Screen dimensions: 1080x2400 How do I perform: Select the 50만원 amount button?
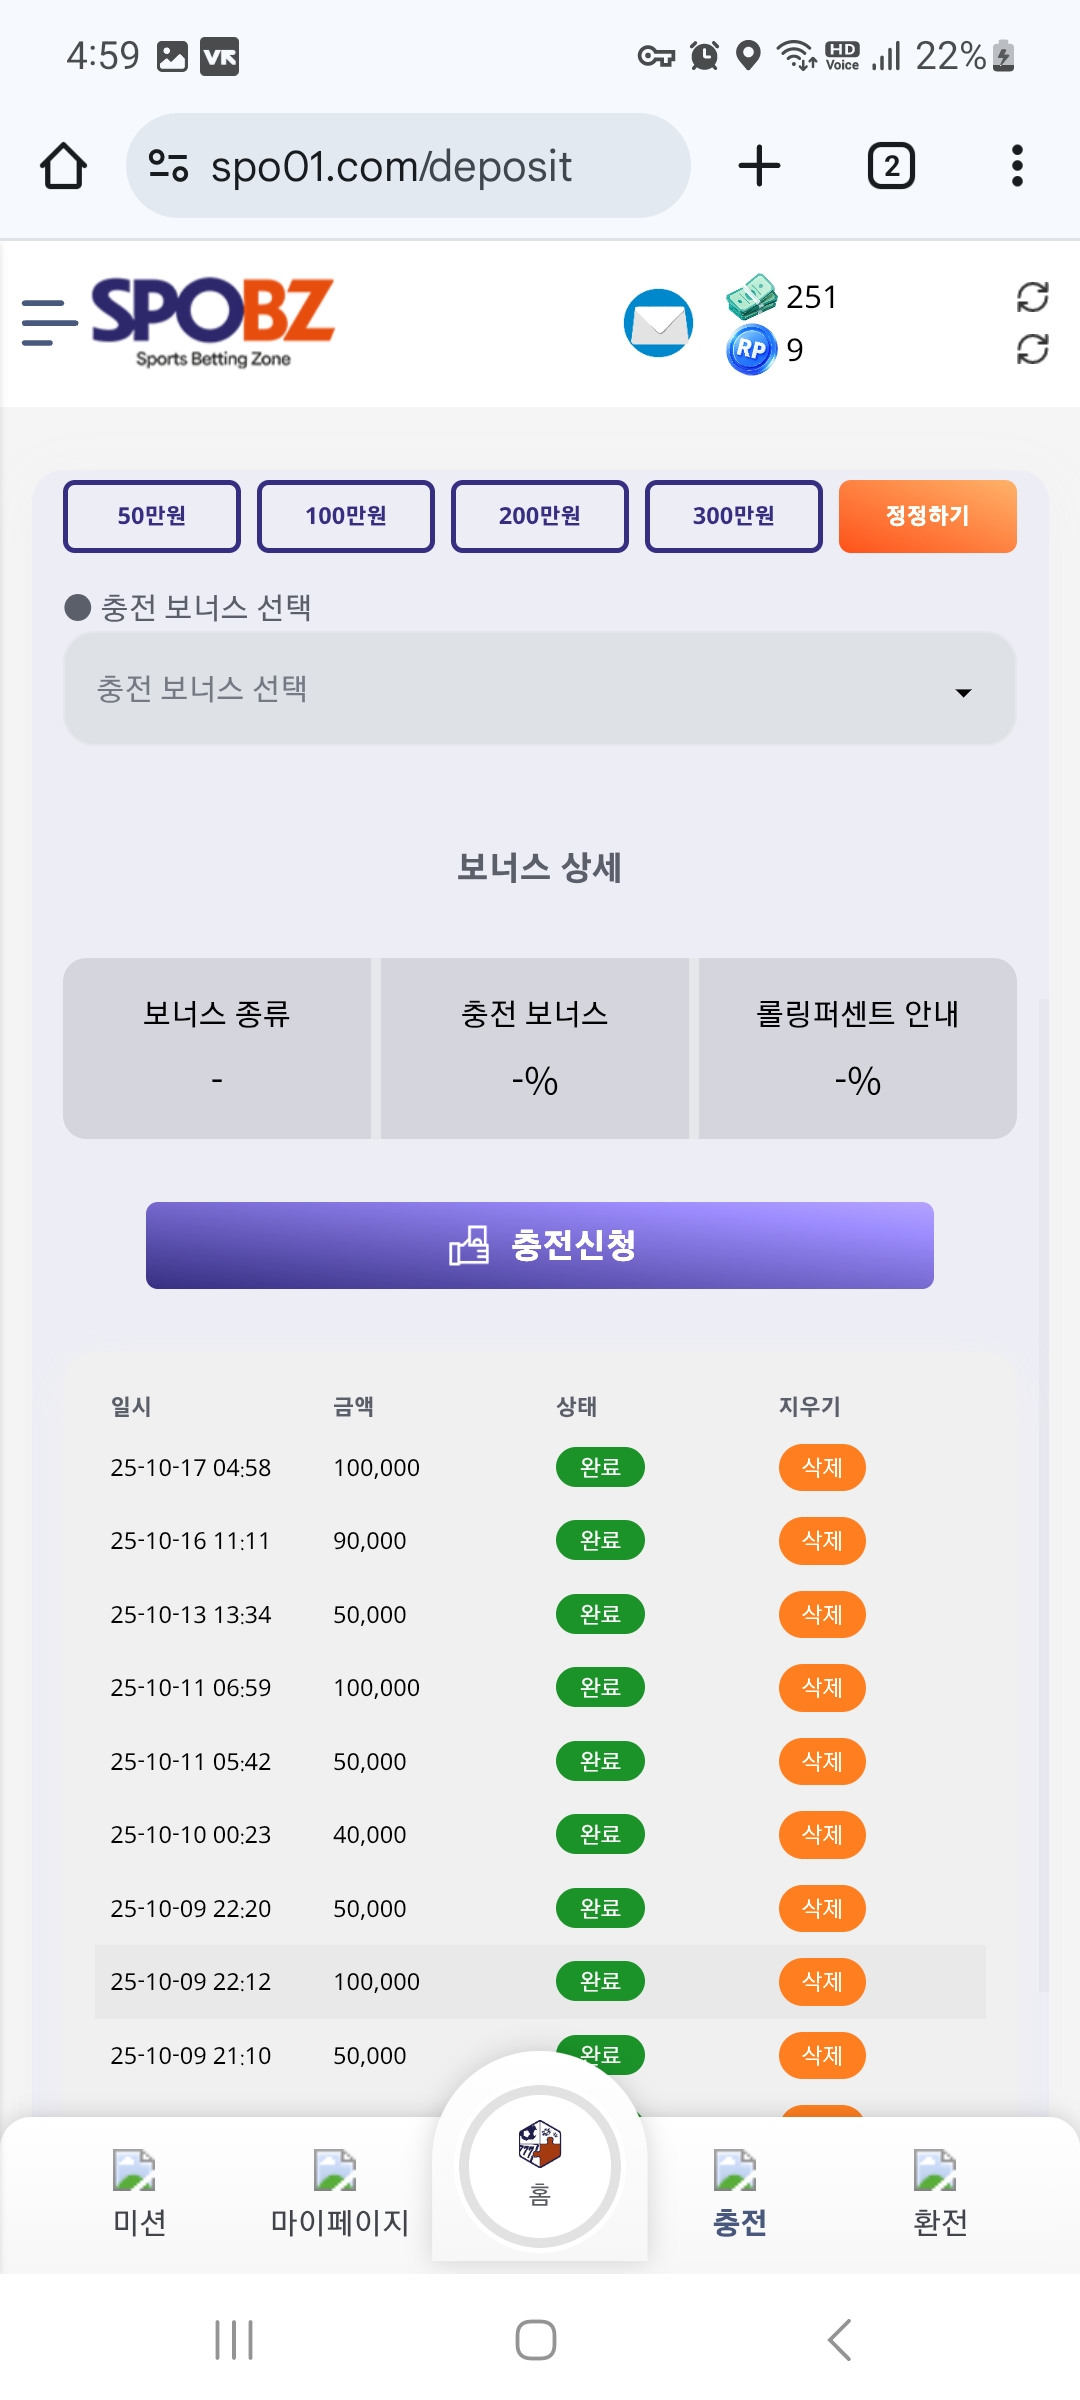[152, 516]
